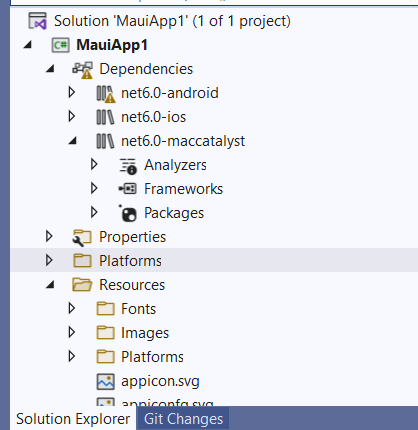418x430 pixels.
Task: Collapse the Resources folder
Action: click(50, 285)
